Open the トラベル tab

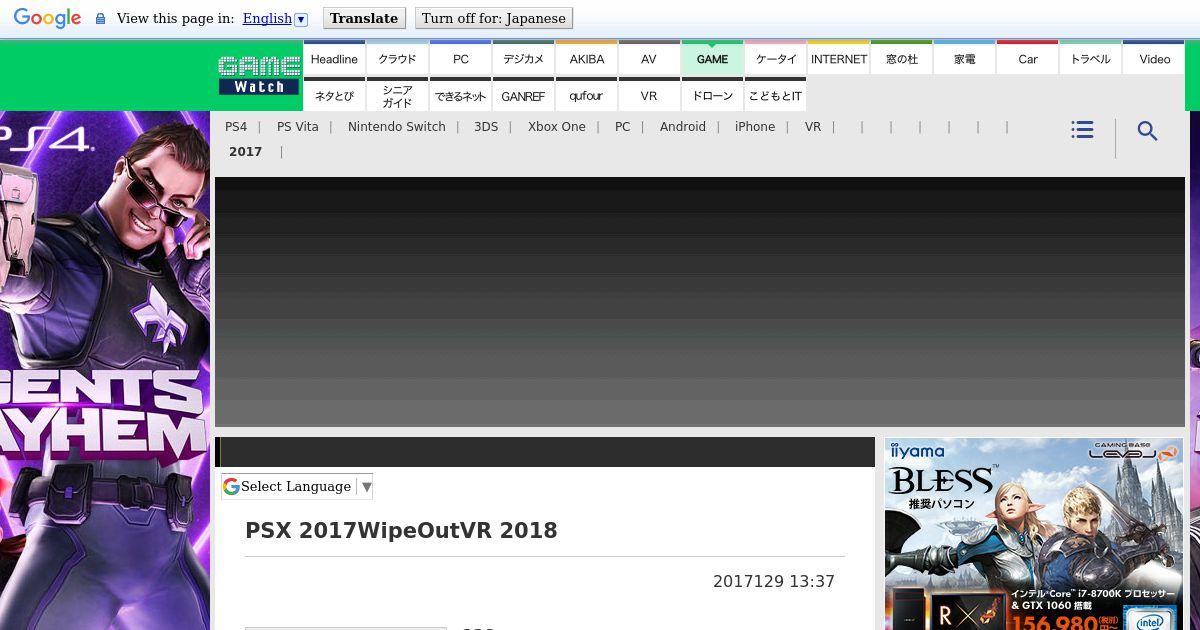point(1090,58)
